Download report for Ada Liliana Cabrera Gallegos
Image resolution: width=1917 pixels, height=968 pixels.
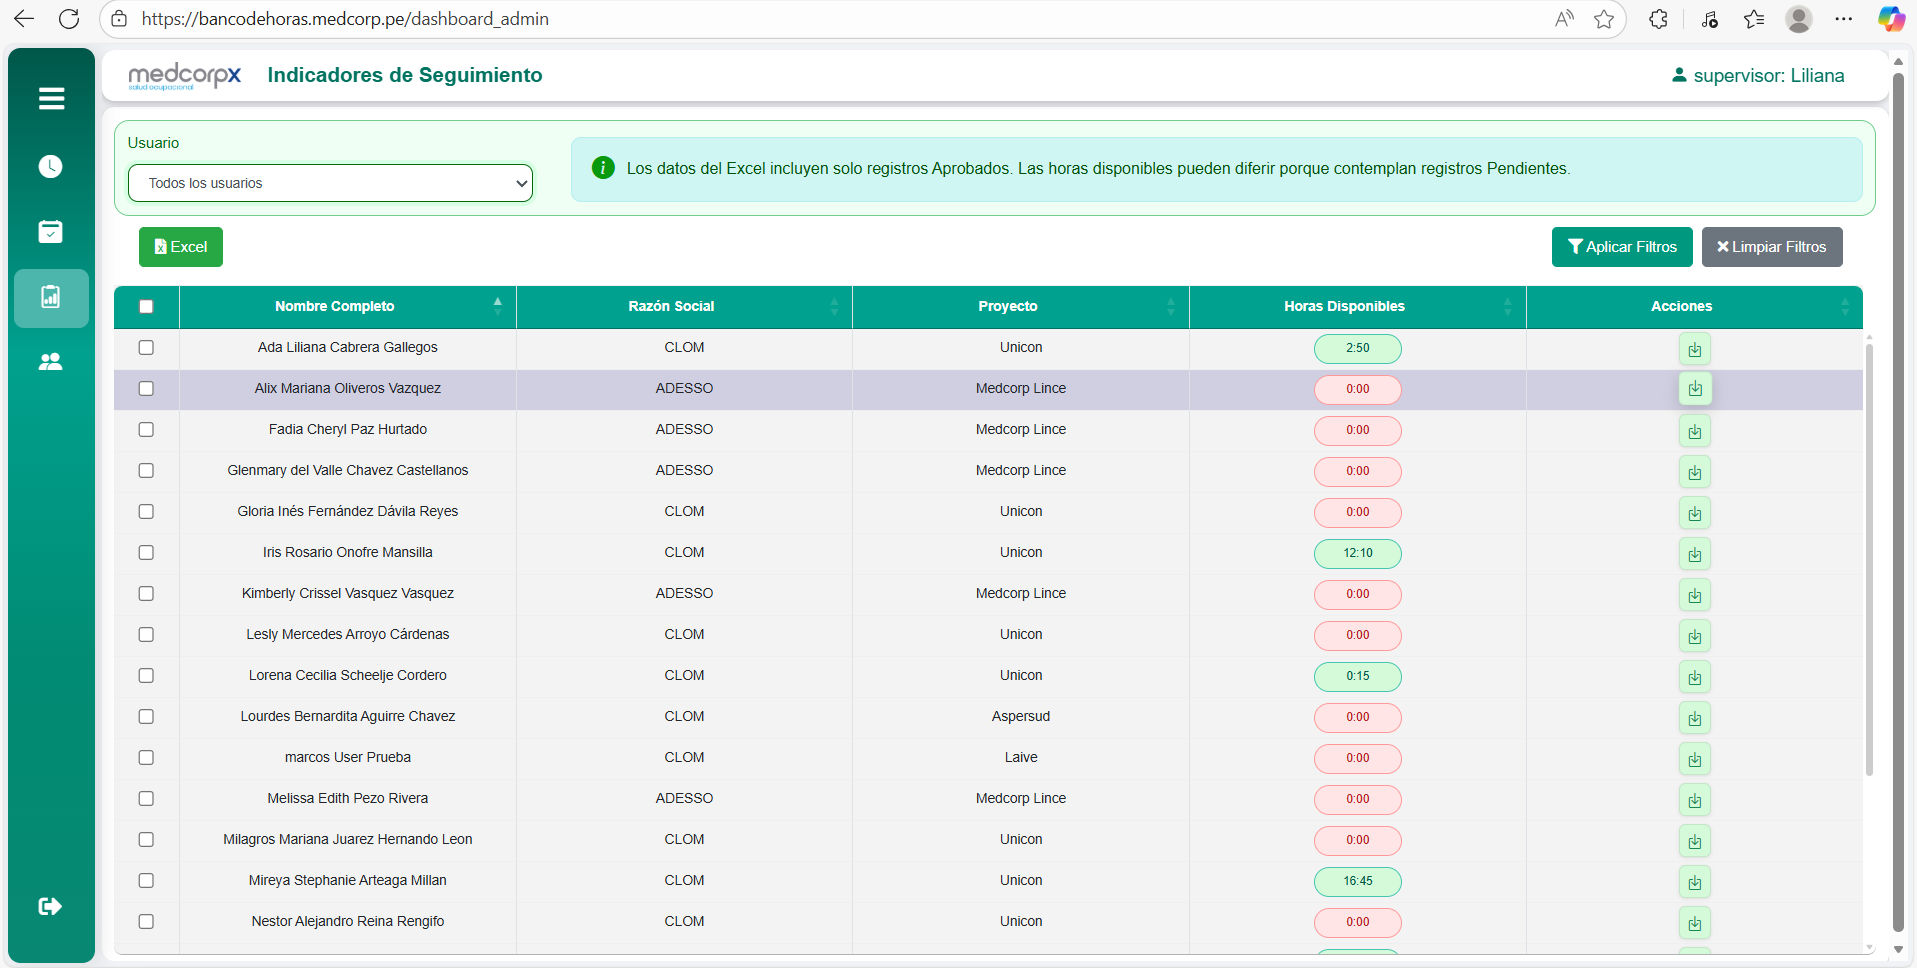pos(1694,349)
